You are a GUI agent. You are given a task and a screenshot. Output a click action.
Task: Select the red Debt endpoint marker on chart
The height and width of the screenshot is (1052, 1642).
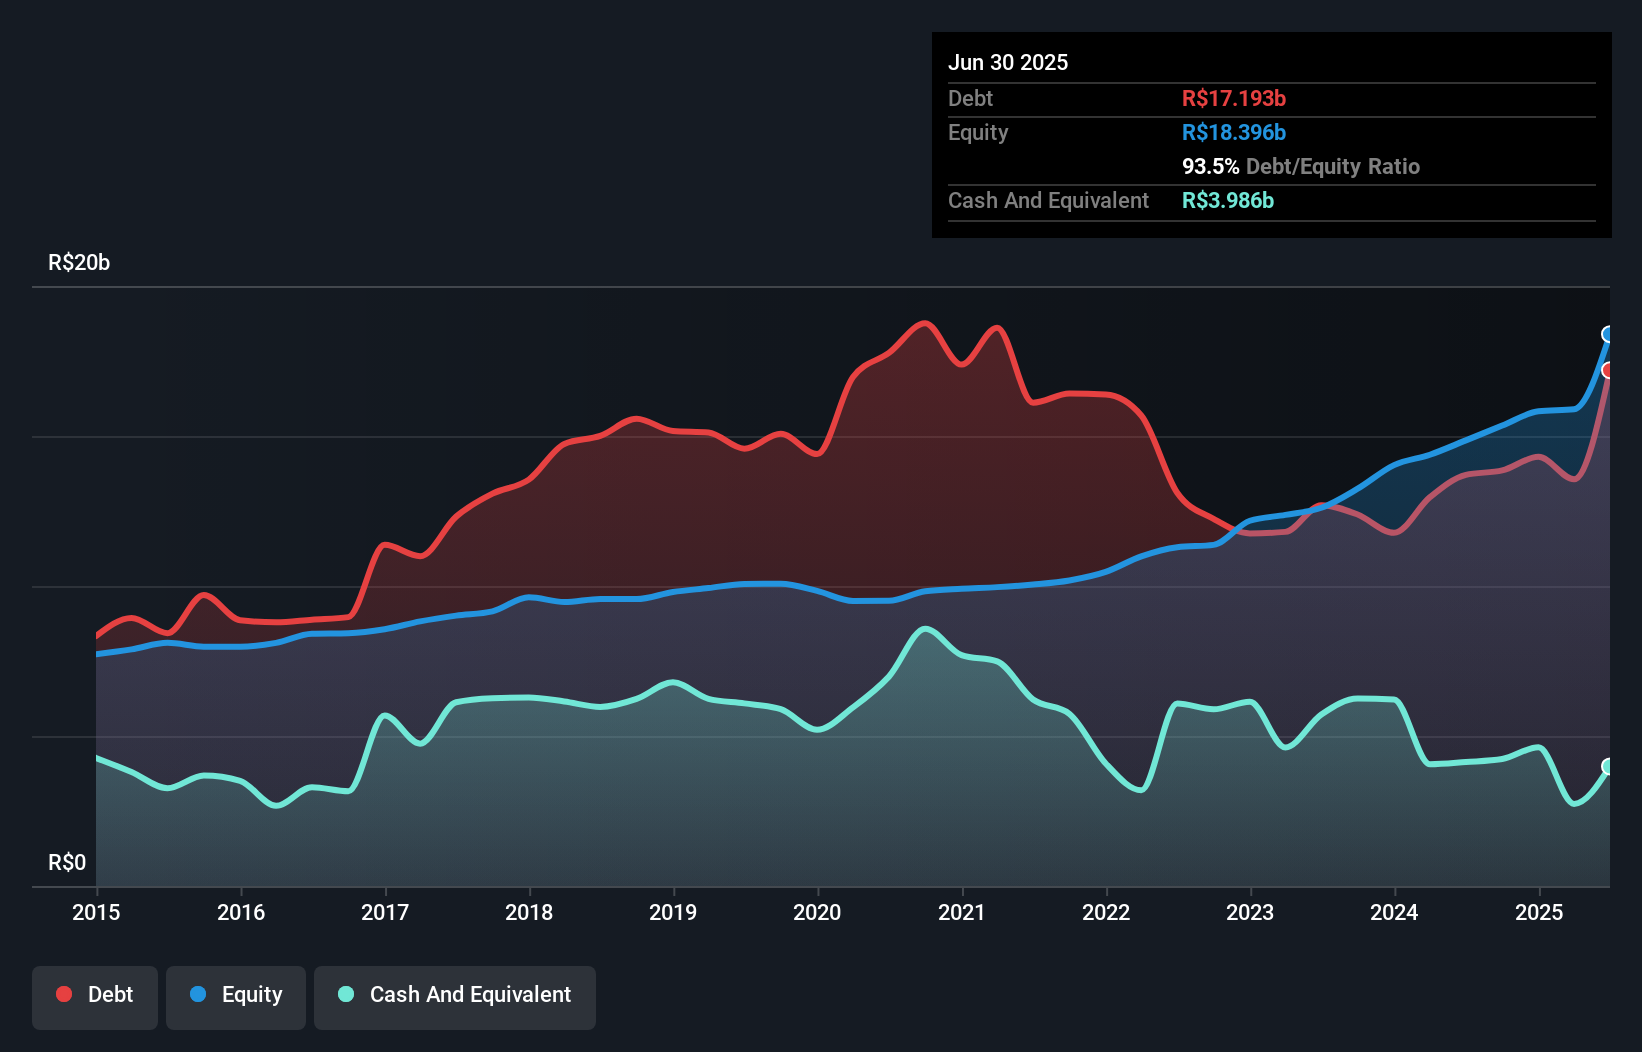click(1608, 370)
